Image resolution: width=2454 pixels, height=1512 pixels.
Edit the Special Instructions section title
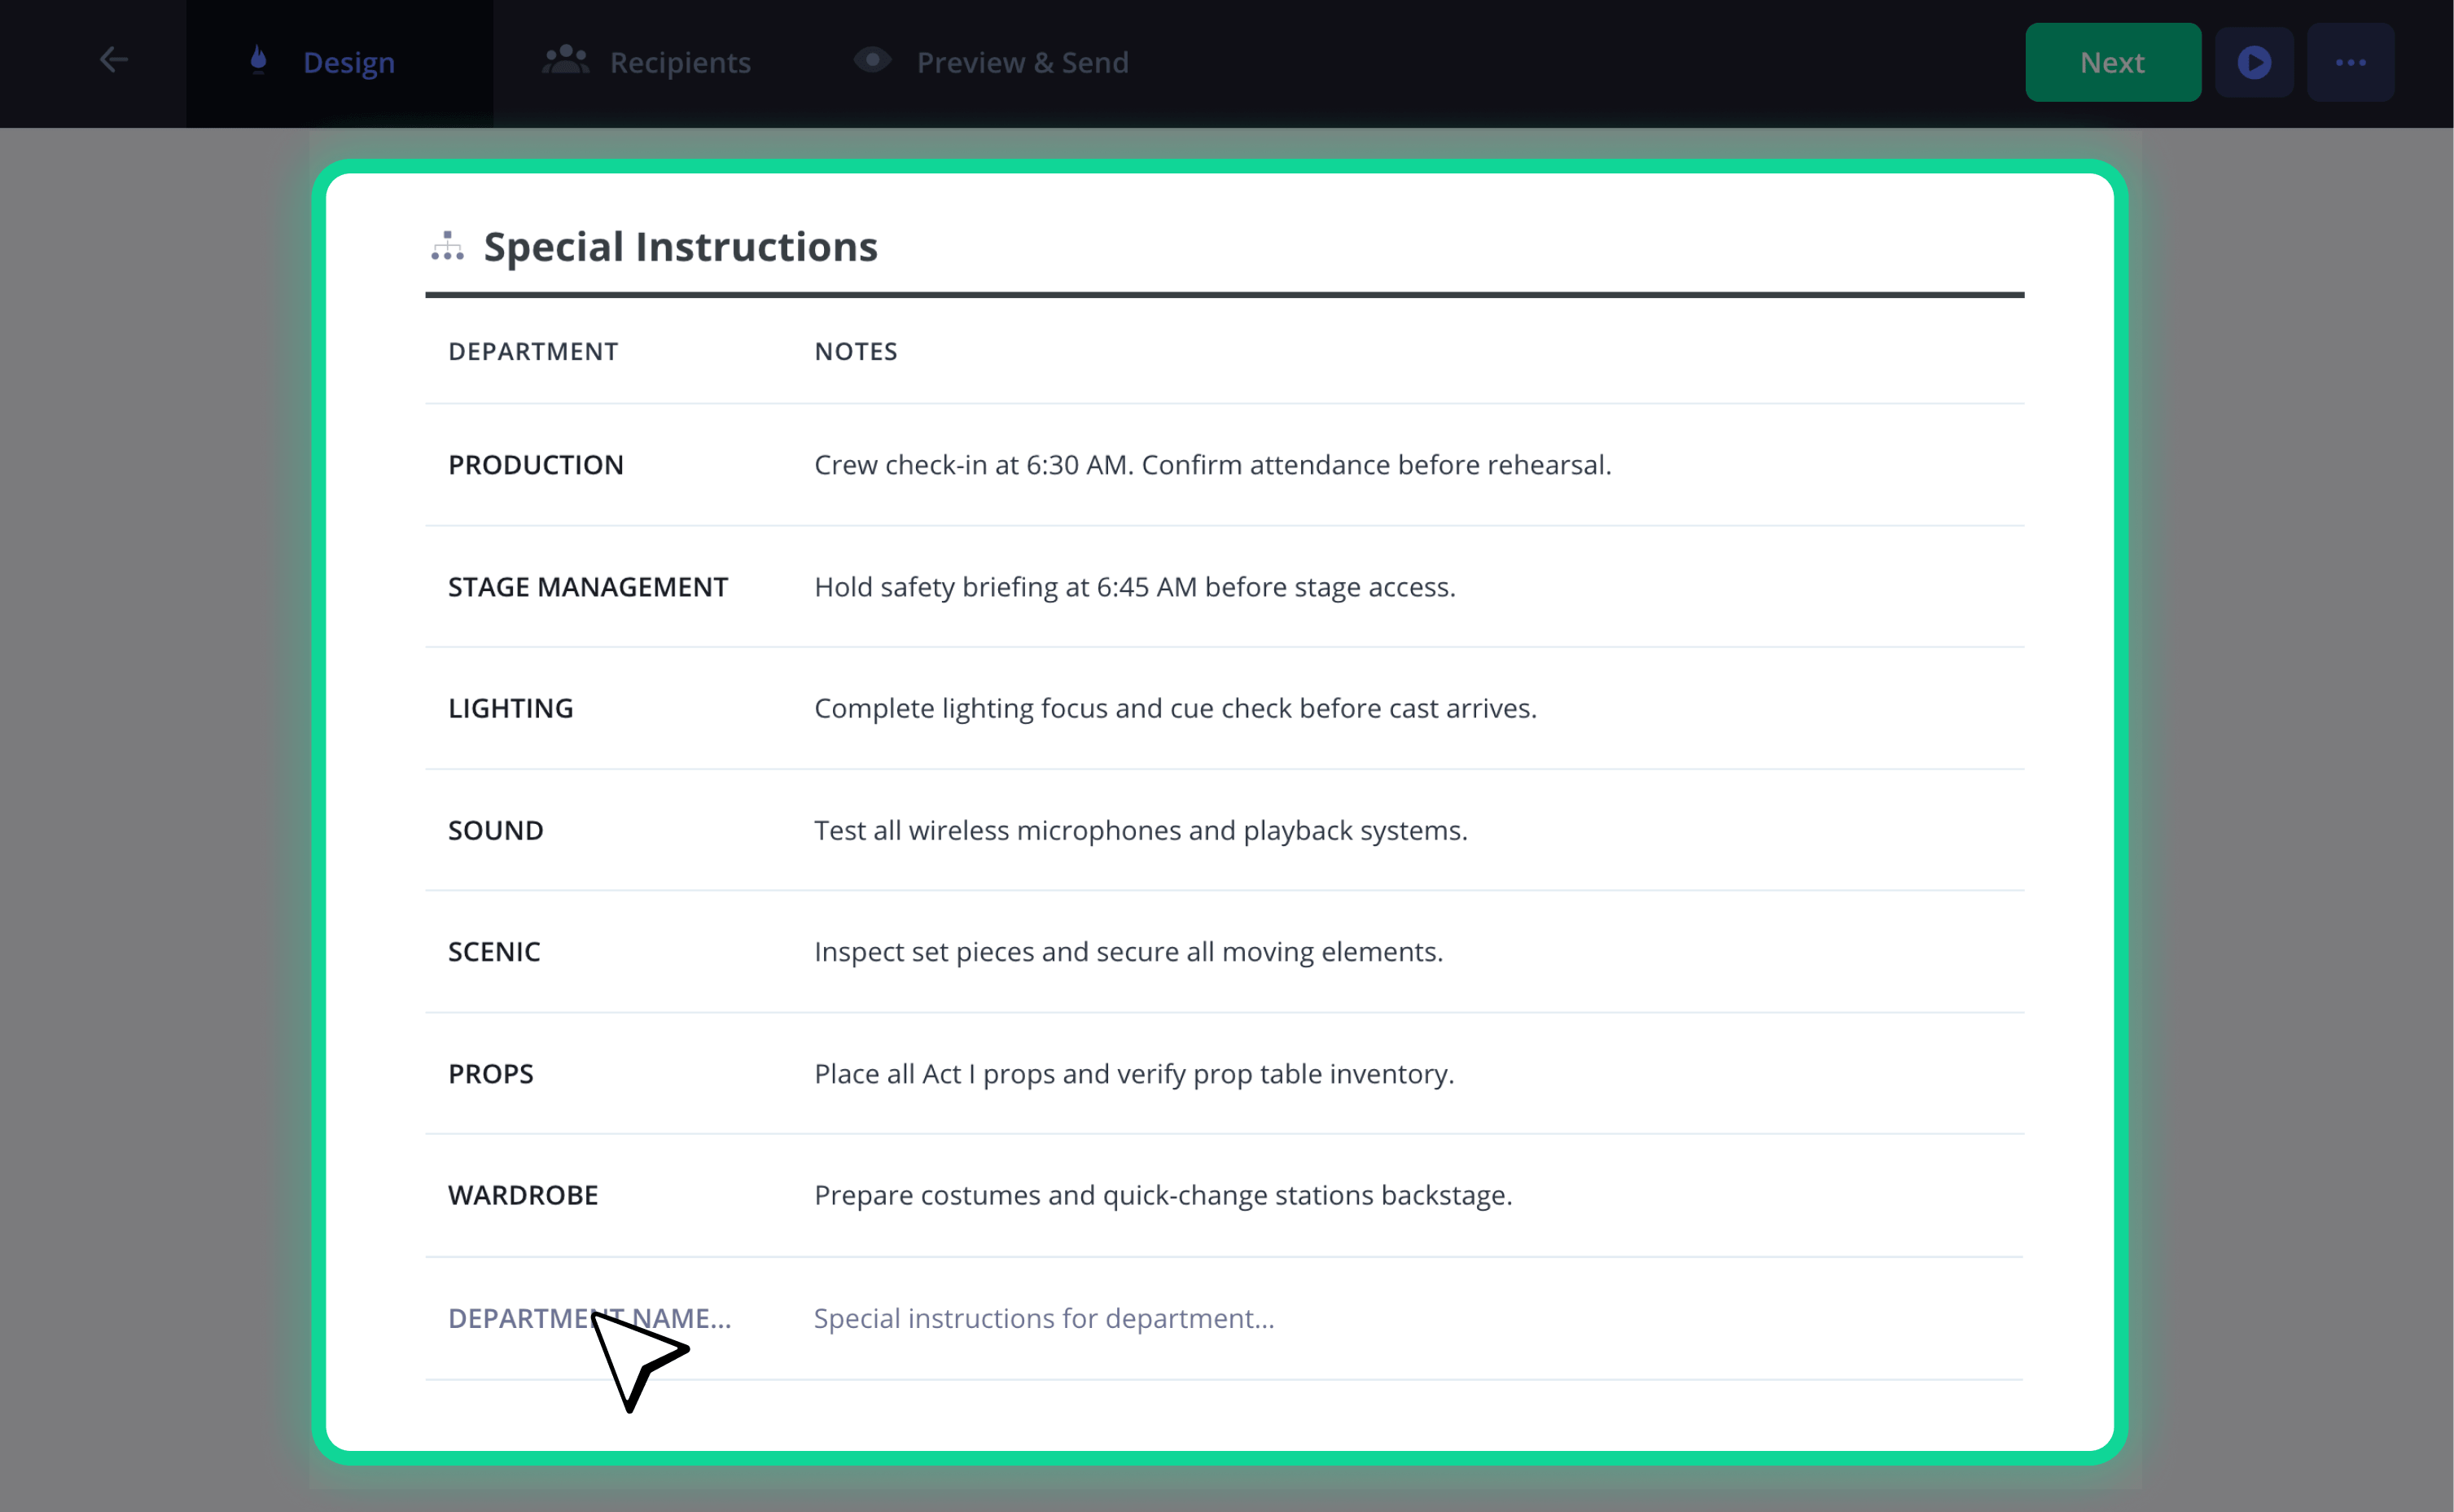tap(680, 246)
